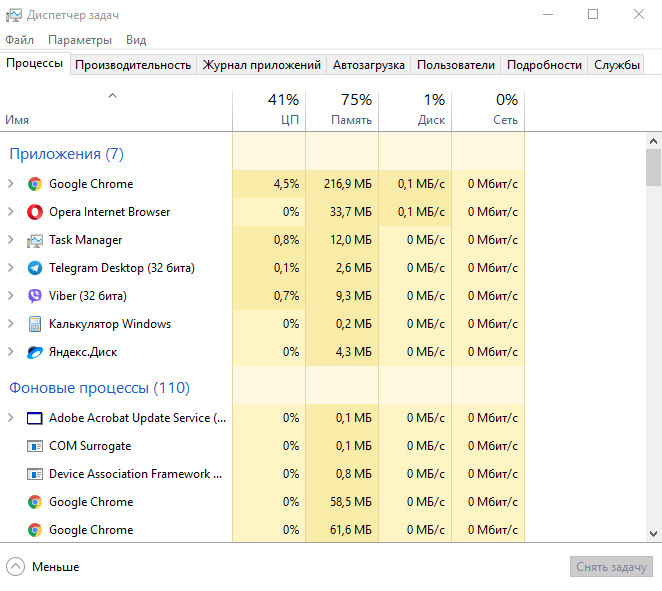Image resolution: width=662 pixels, height=591 pixels.
Task: Click the 9,3 МБ memory value
Action: tap(354, 296)
